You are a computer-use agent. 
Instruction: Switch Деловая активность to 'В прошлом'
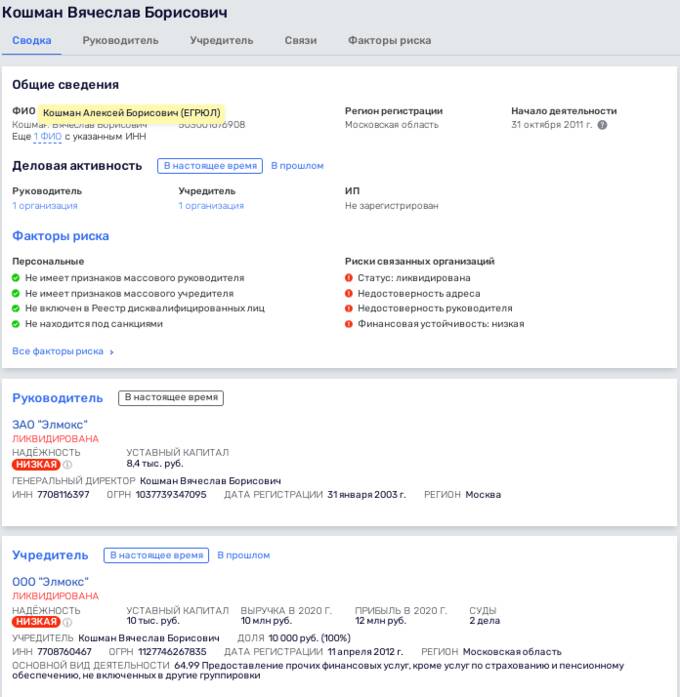pyautogui.click(x=297, y=166)
